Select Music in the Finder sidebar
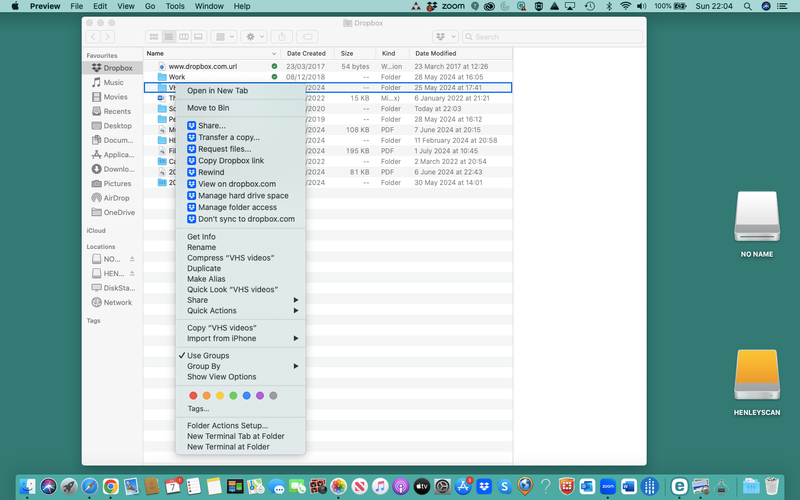Image resolution: width=800 pixels, height=500 pixels. [x=113, y=83]
